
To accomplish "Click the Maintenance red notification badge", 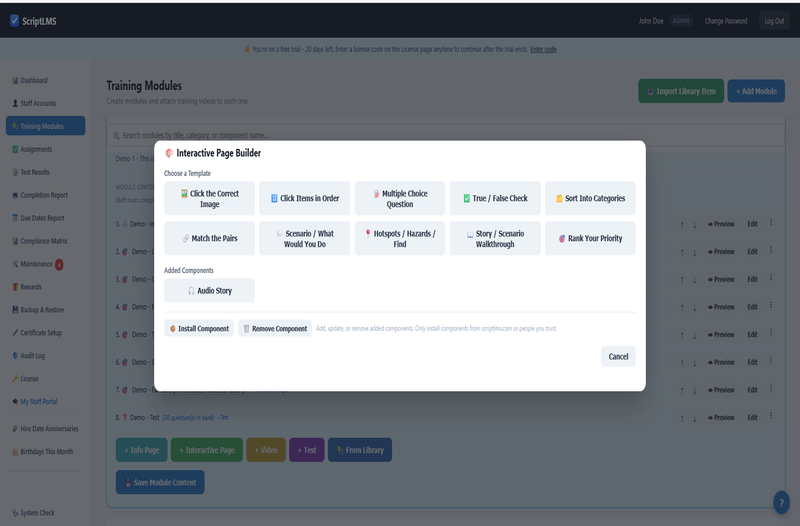I will click(59, 264).
